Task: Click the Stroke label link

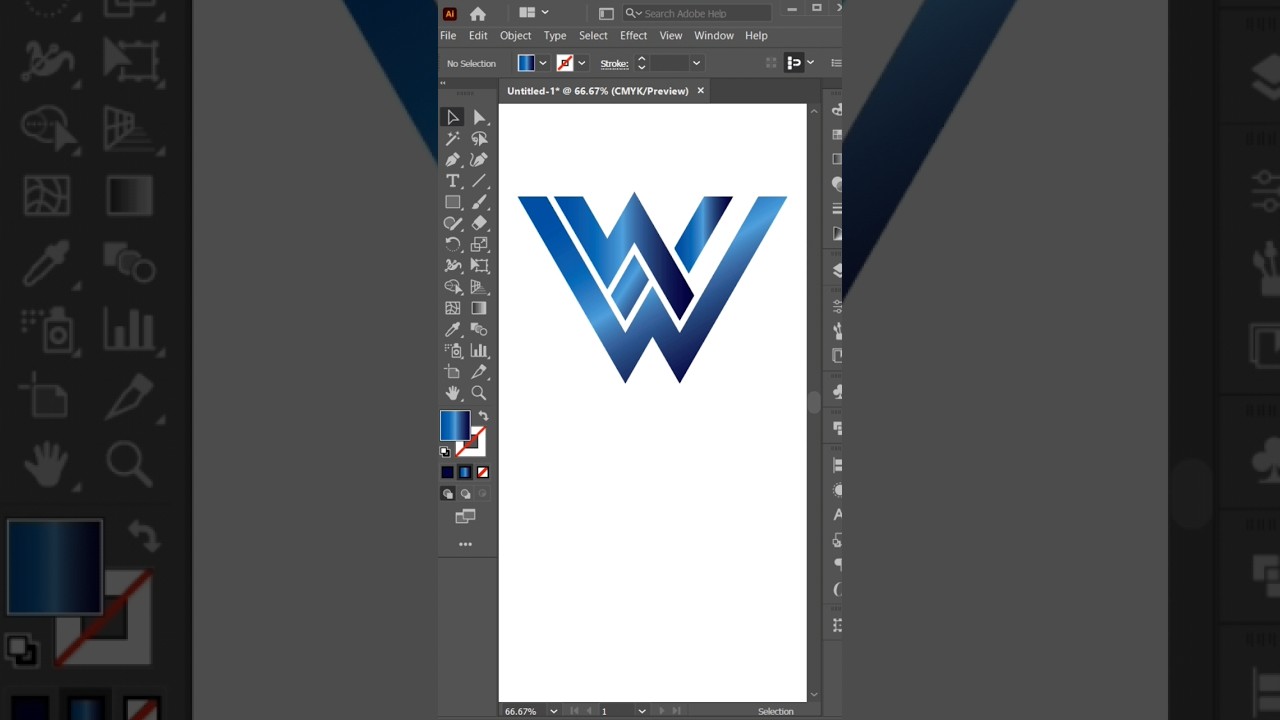Action: (614, 63)
